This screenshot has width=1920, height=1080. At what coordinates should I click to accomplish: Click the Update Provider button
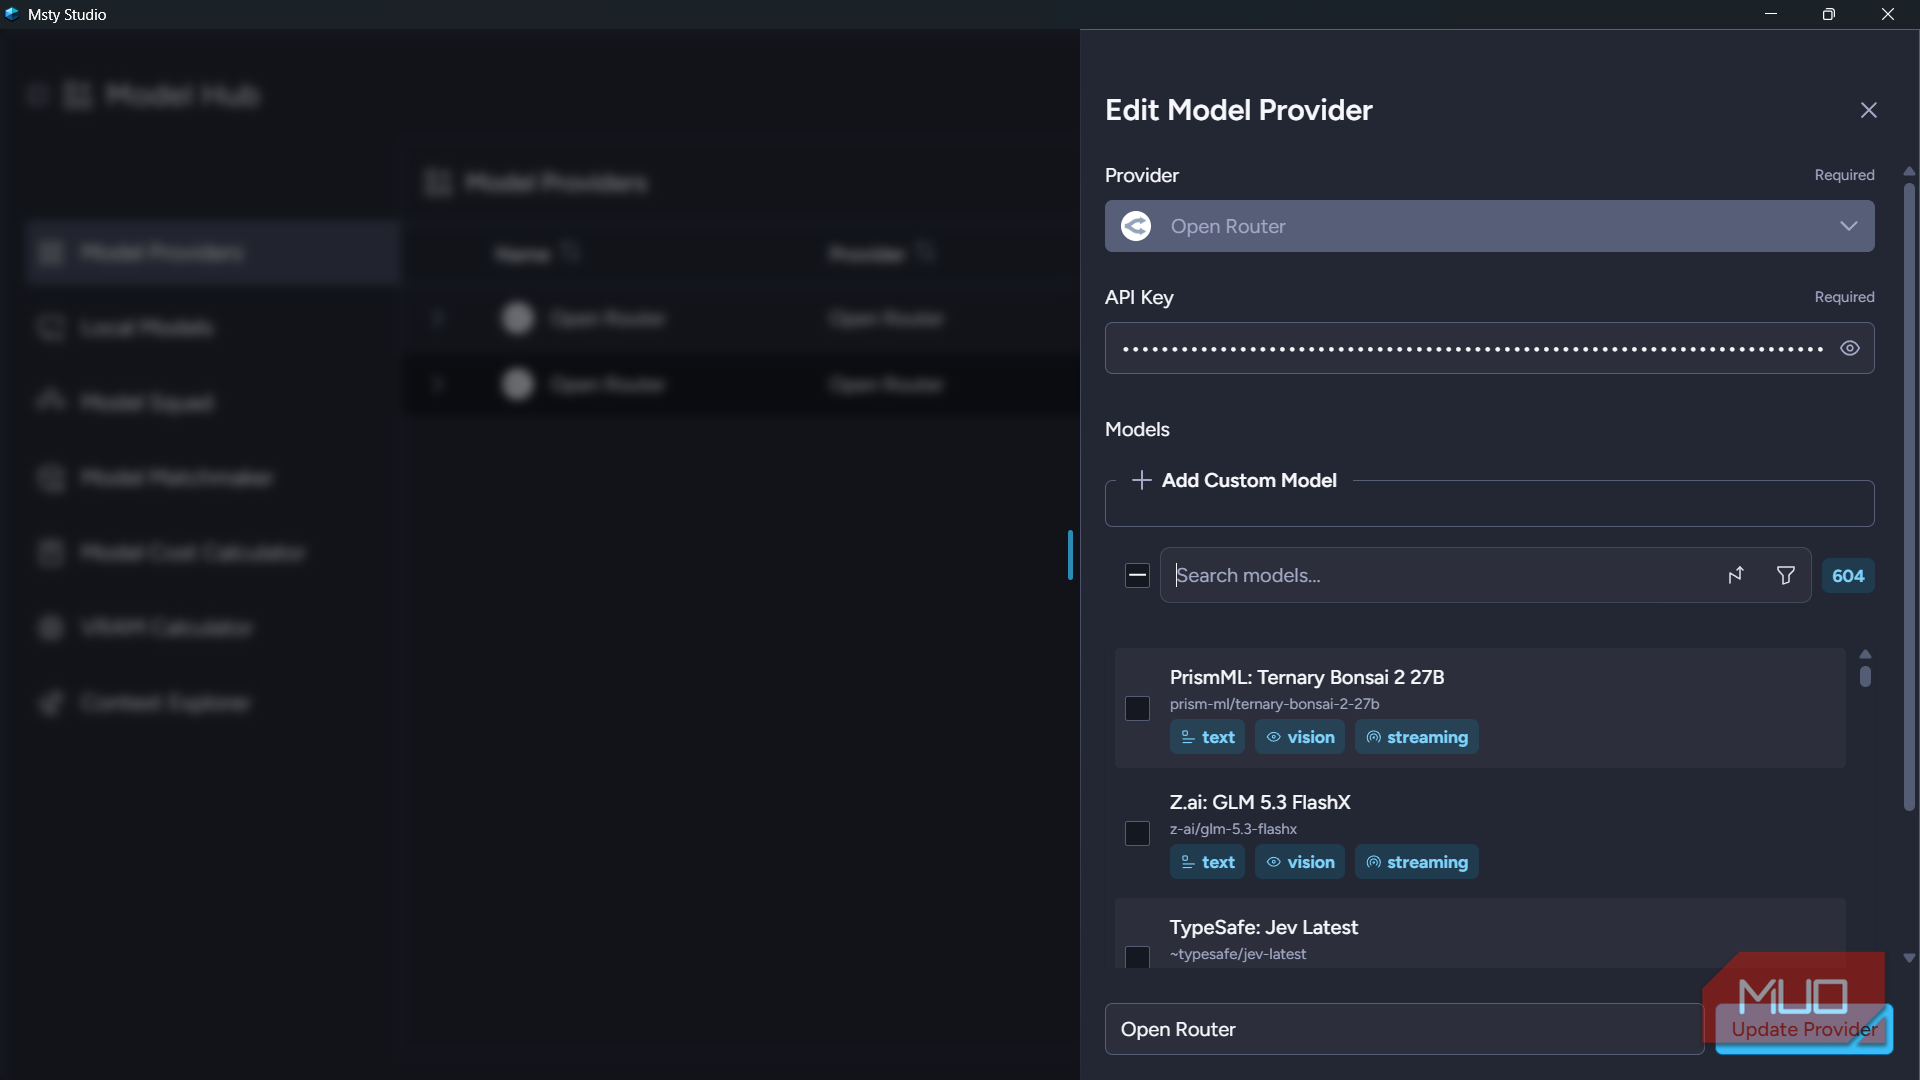(x=1804, y=1029)
